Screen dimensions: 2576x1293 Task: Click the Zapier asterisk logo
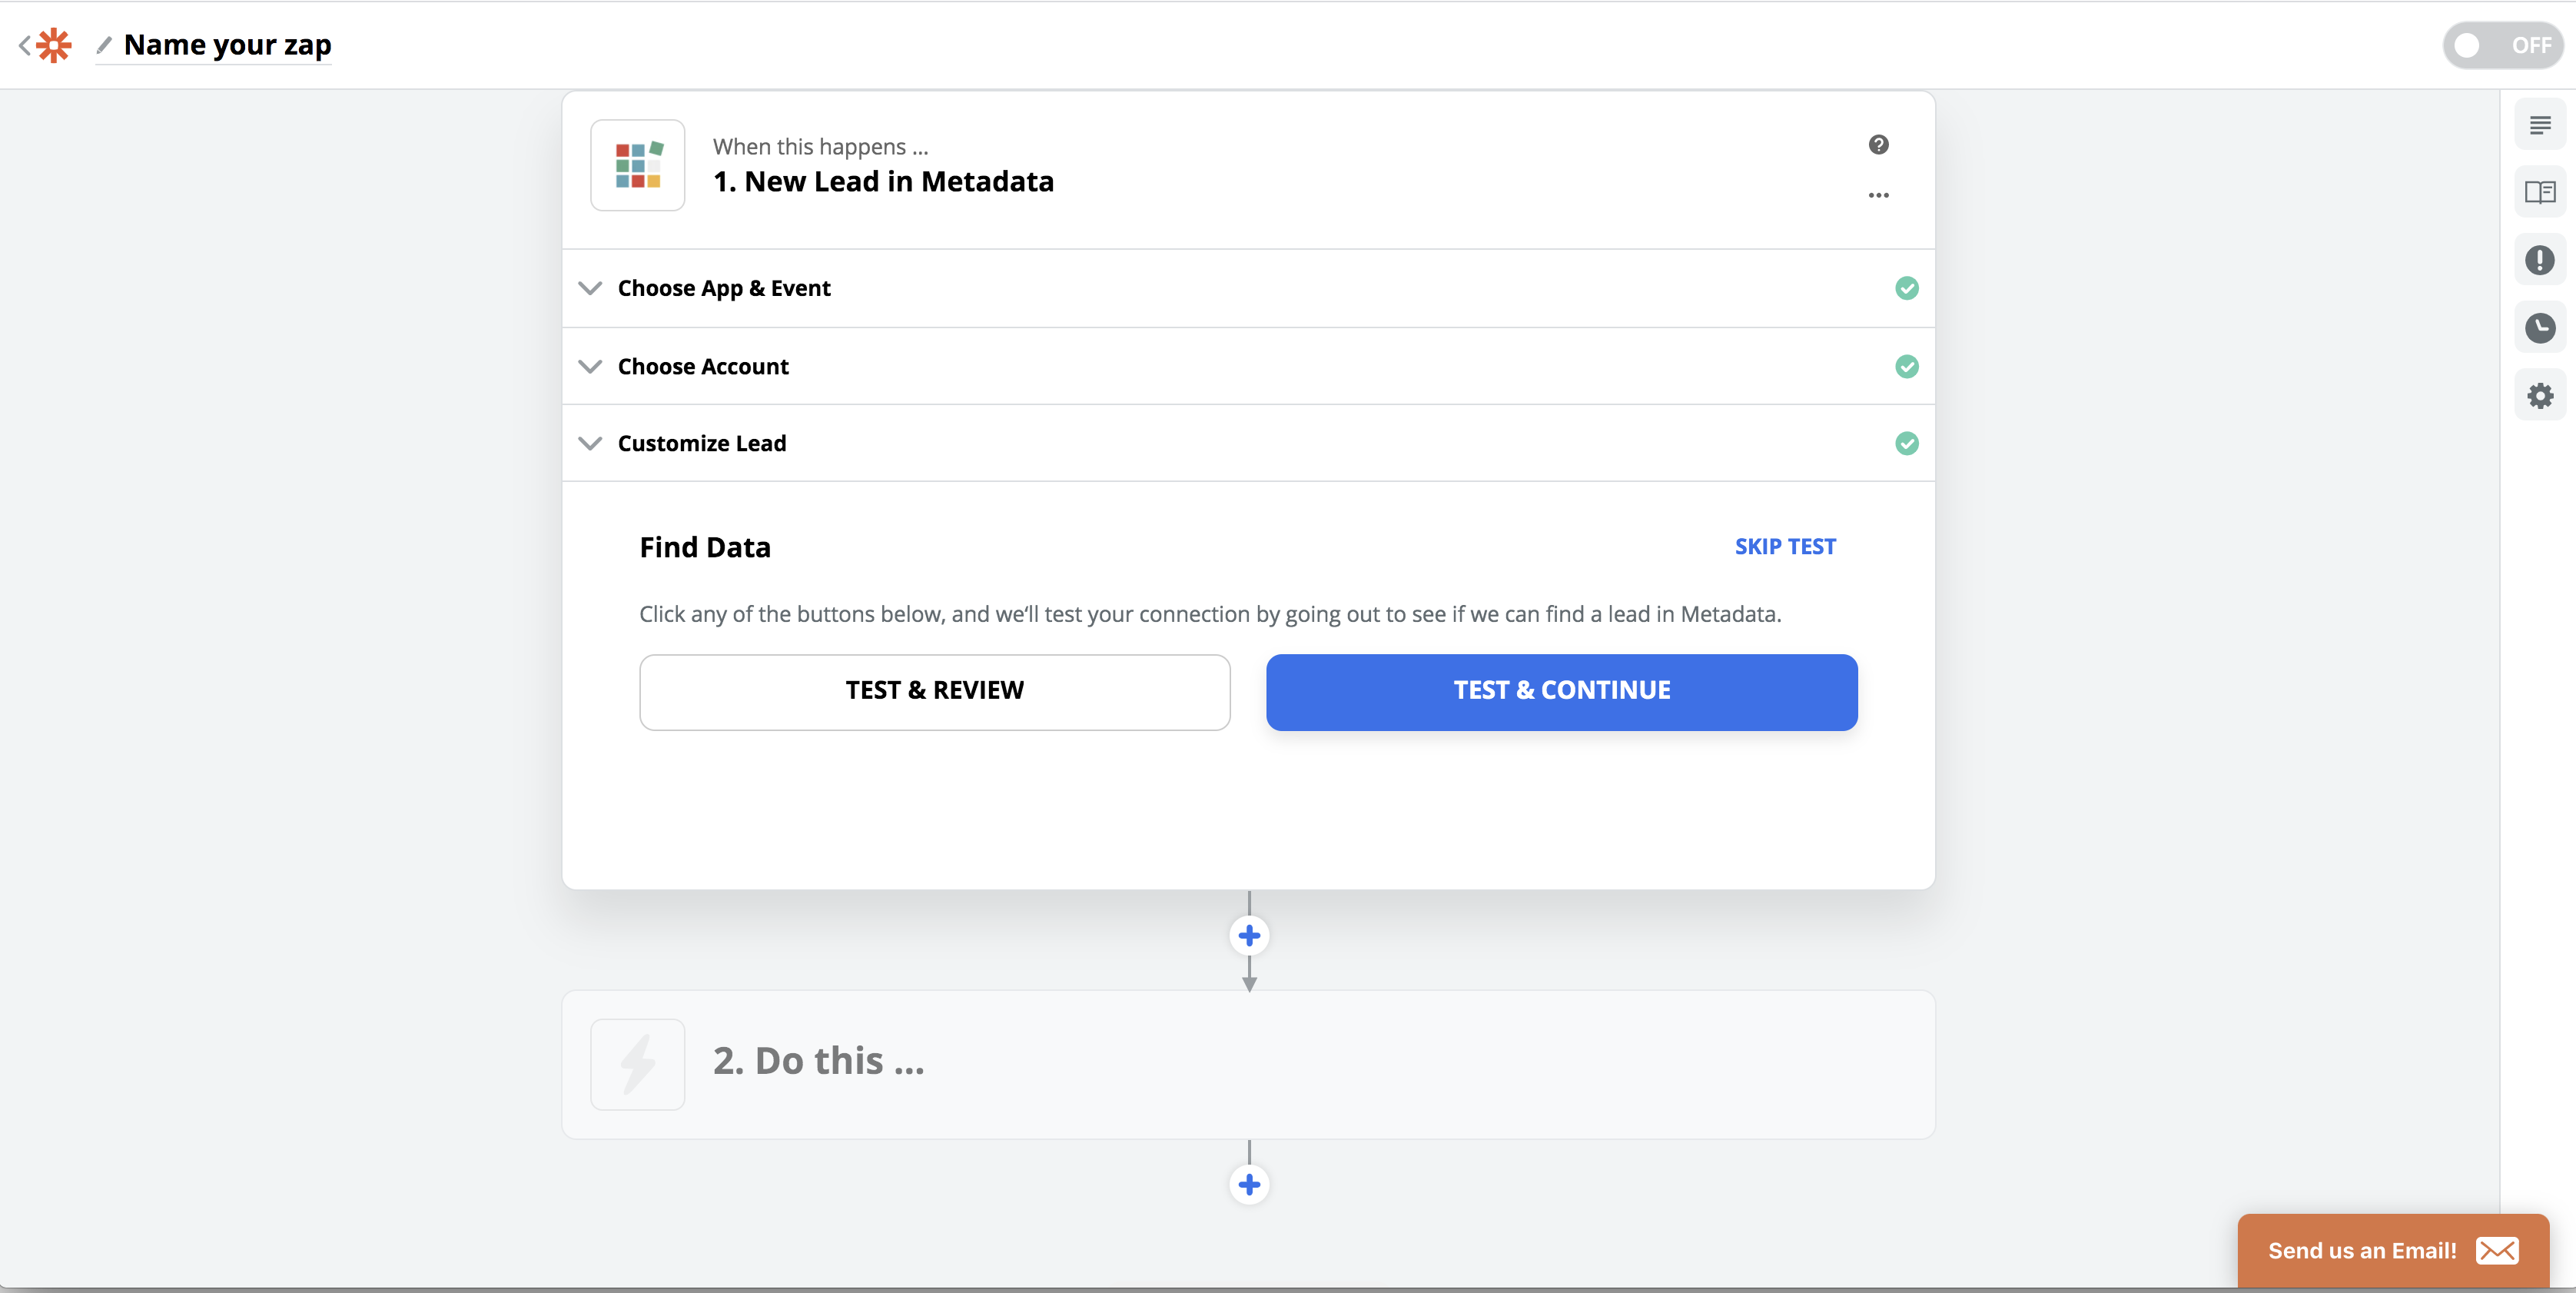(54, 45)
